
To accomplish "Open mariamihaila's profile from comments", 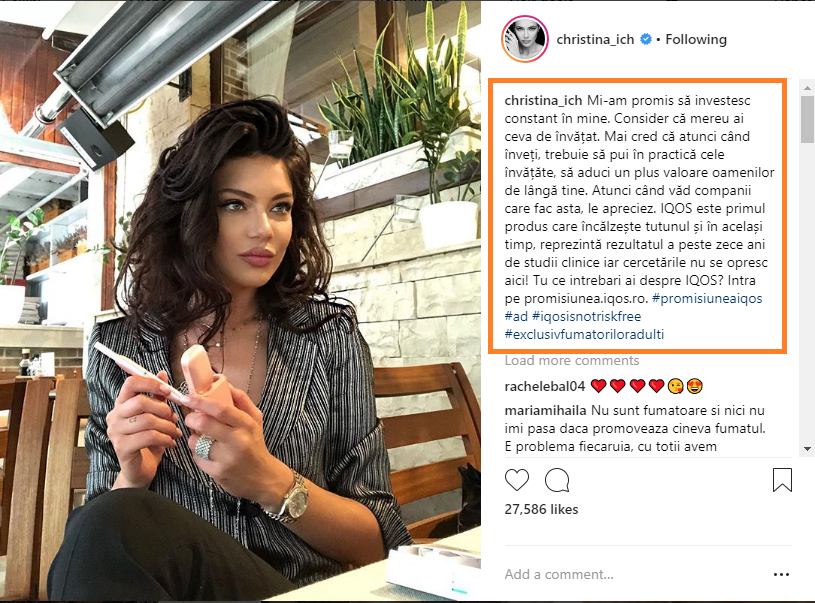I will (545, 411).
